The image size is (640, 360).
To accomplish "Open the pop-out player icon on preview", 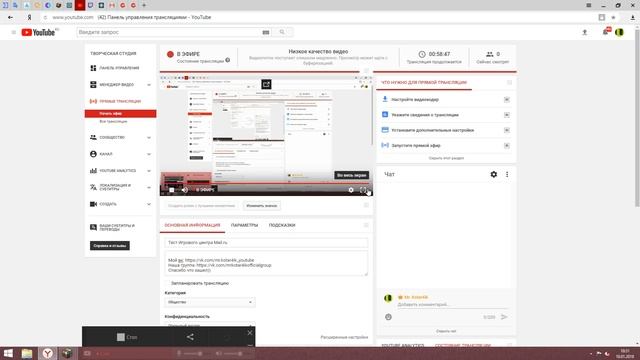I will (266, 84).
